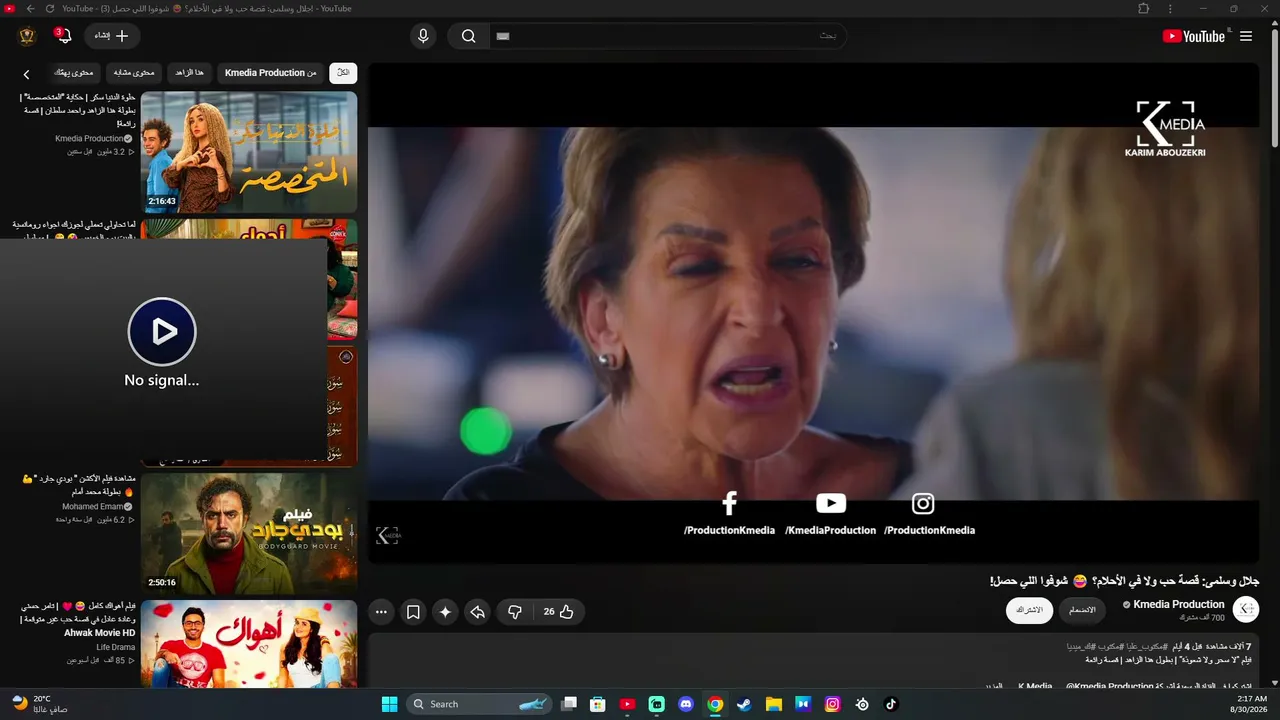
Task: Save video with the bookmark icon
Action: coord(413,612)
